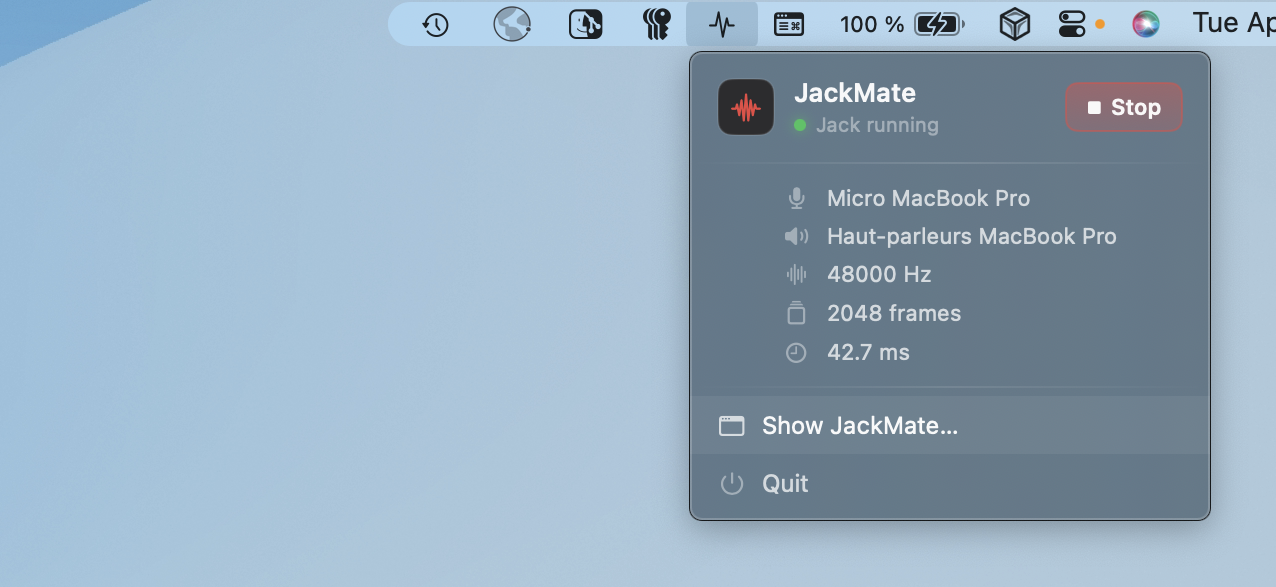Click the globe icon in the menu bar

point(512,25)
